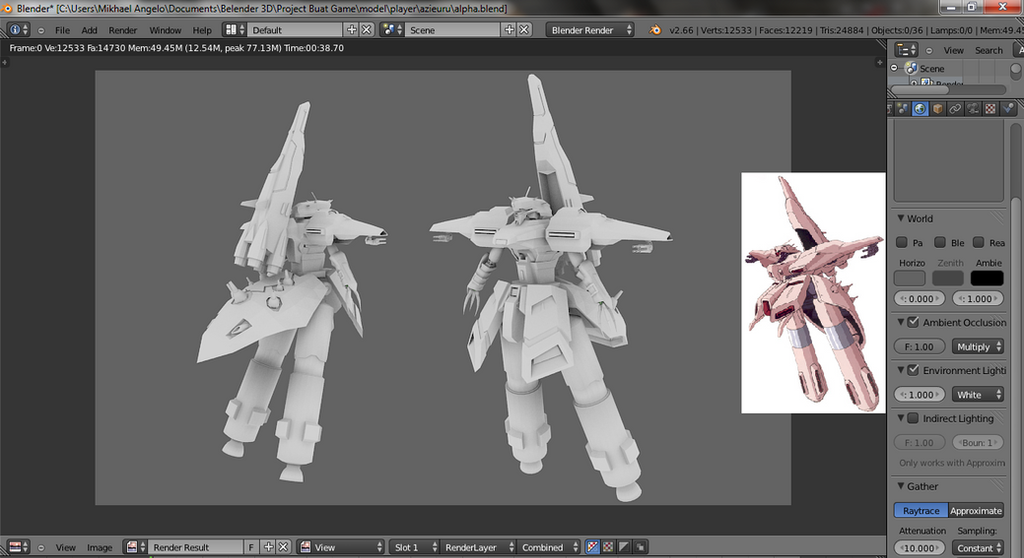The width and height of the screenshot is (1024, 558).
Task: Open Object Constraints properties tab
Action: coord(955,108)
